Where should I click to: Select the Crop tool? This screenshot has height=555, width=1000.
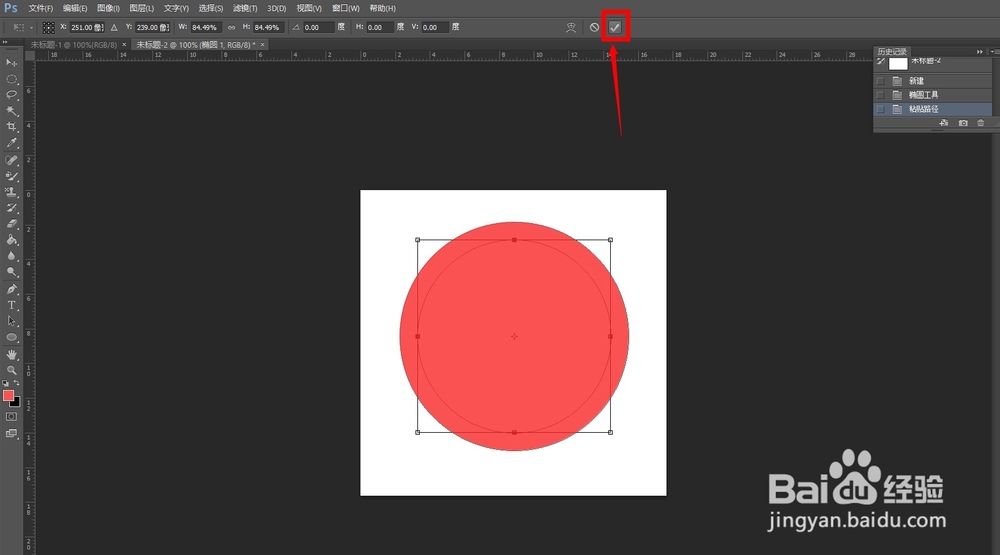11,127
